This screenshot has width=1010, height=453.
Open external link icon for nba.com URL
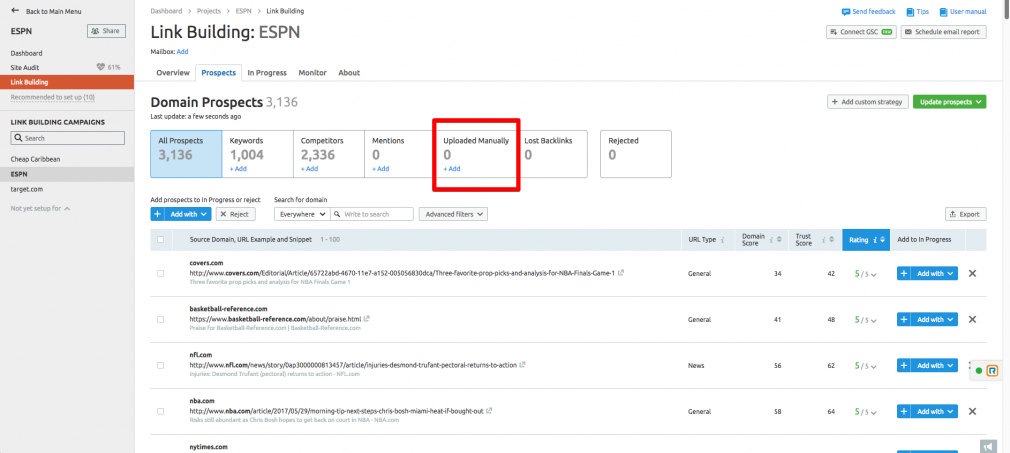(x=490, y=410)
